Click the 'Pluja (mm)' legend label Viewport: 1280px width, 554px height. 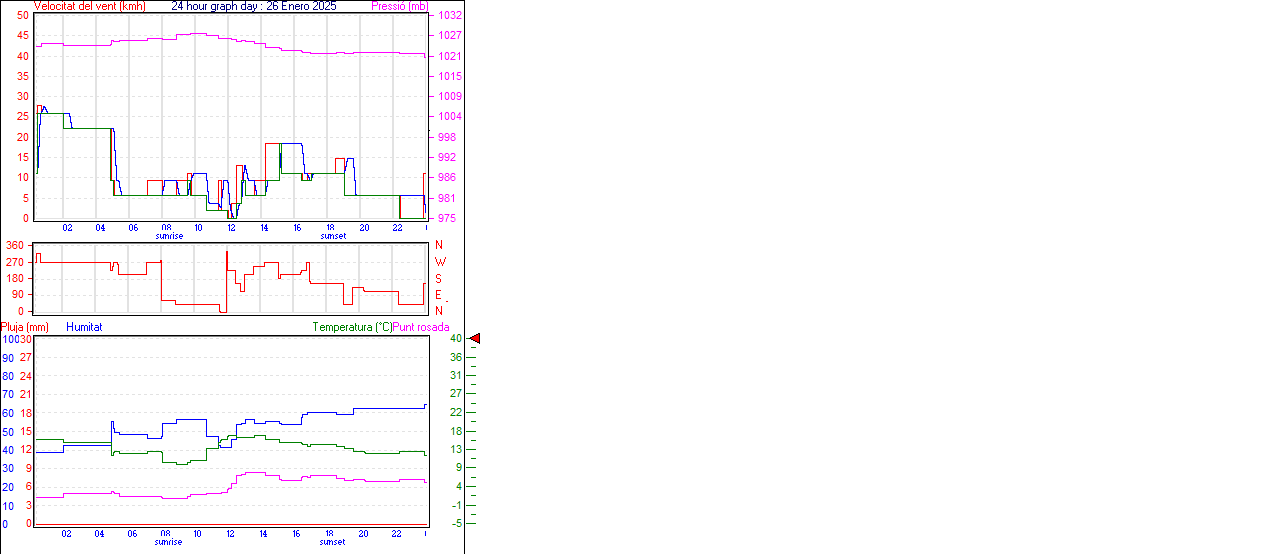25,327
